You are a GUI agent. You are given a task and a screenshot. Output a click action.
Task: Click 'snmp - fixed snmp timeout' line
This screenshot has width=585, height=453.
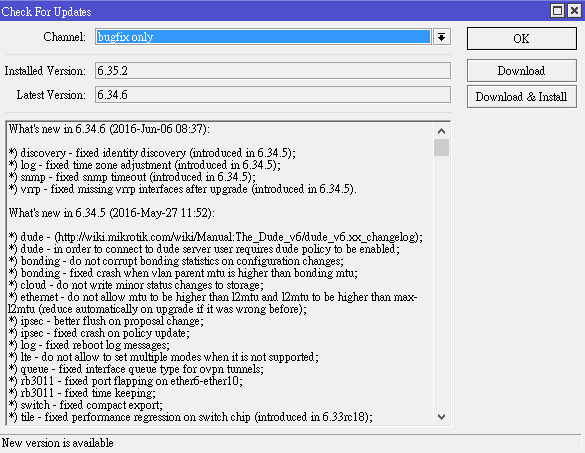[132, 177]
